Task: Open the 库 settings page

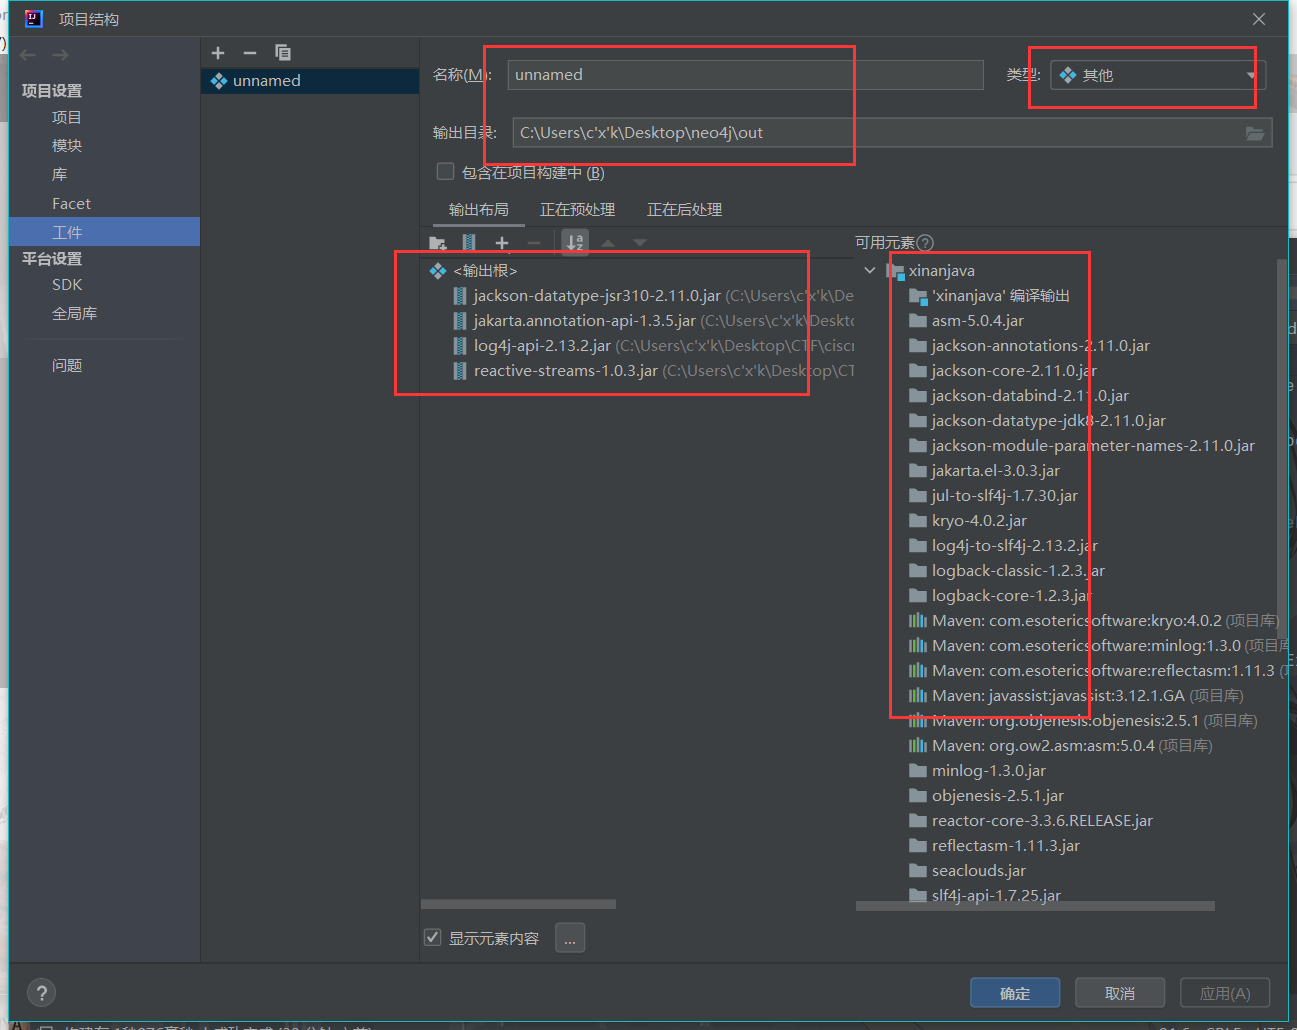Action: pyautogui.click(x=60, y=175)
